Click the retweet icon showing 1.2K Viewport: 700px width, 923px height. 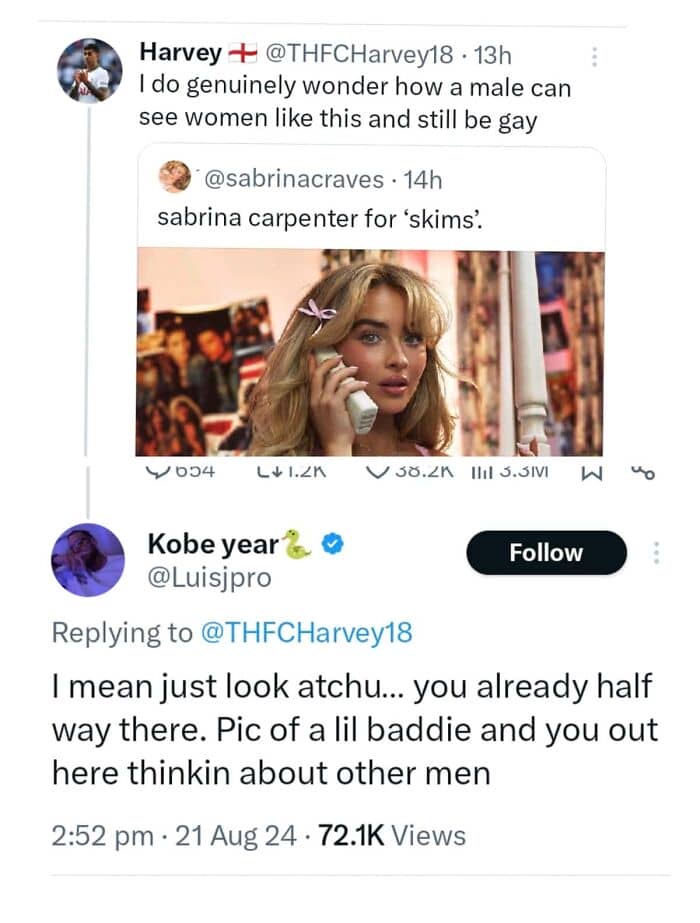pyautogui.click(x=266, y=471)
